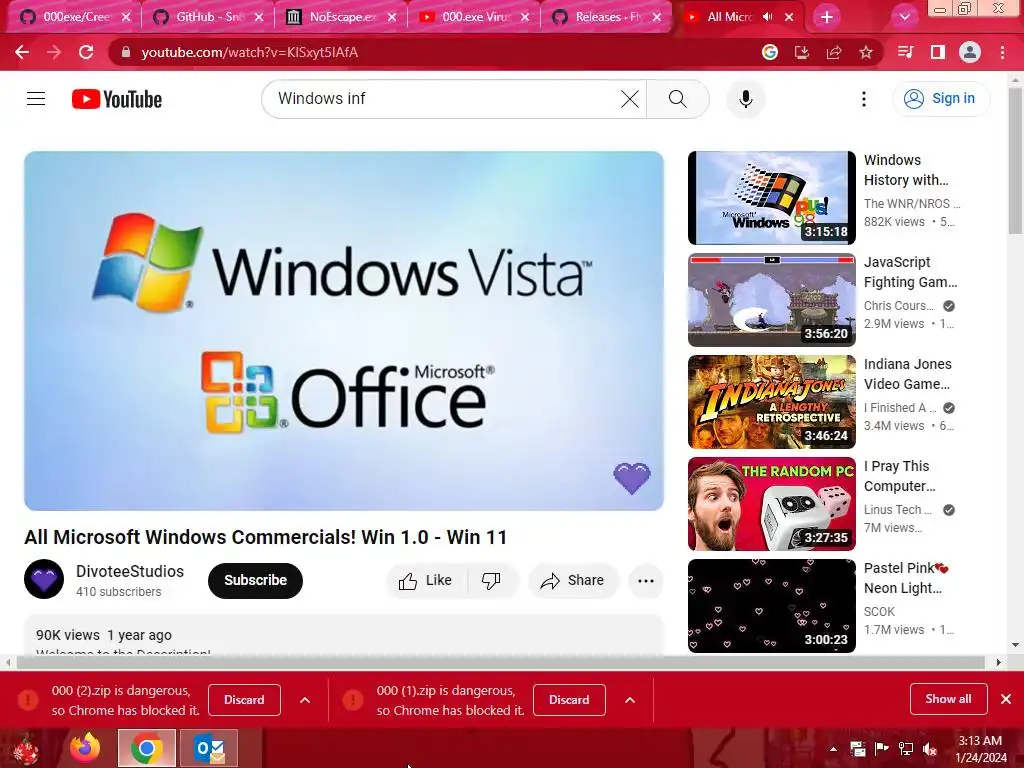The width and height of the screenshot is (1024, 768).
Task: Mute the tab audio speaker icon
Action: (767, 17)
